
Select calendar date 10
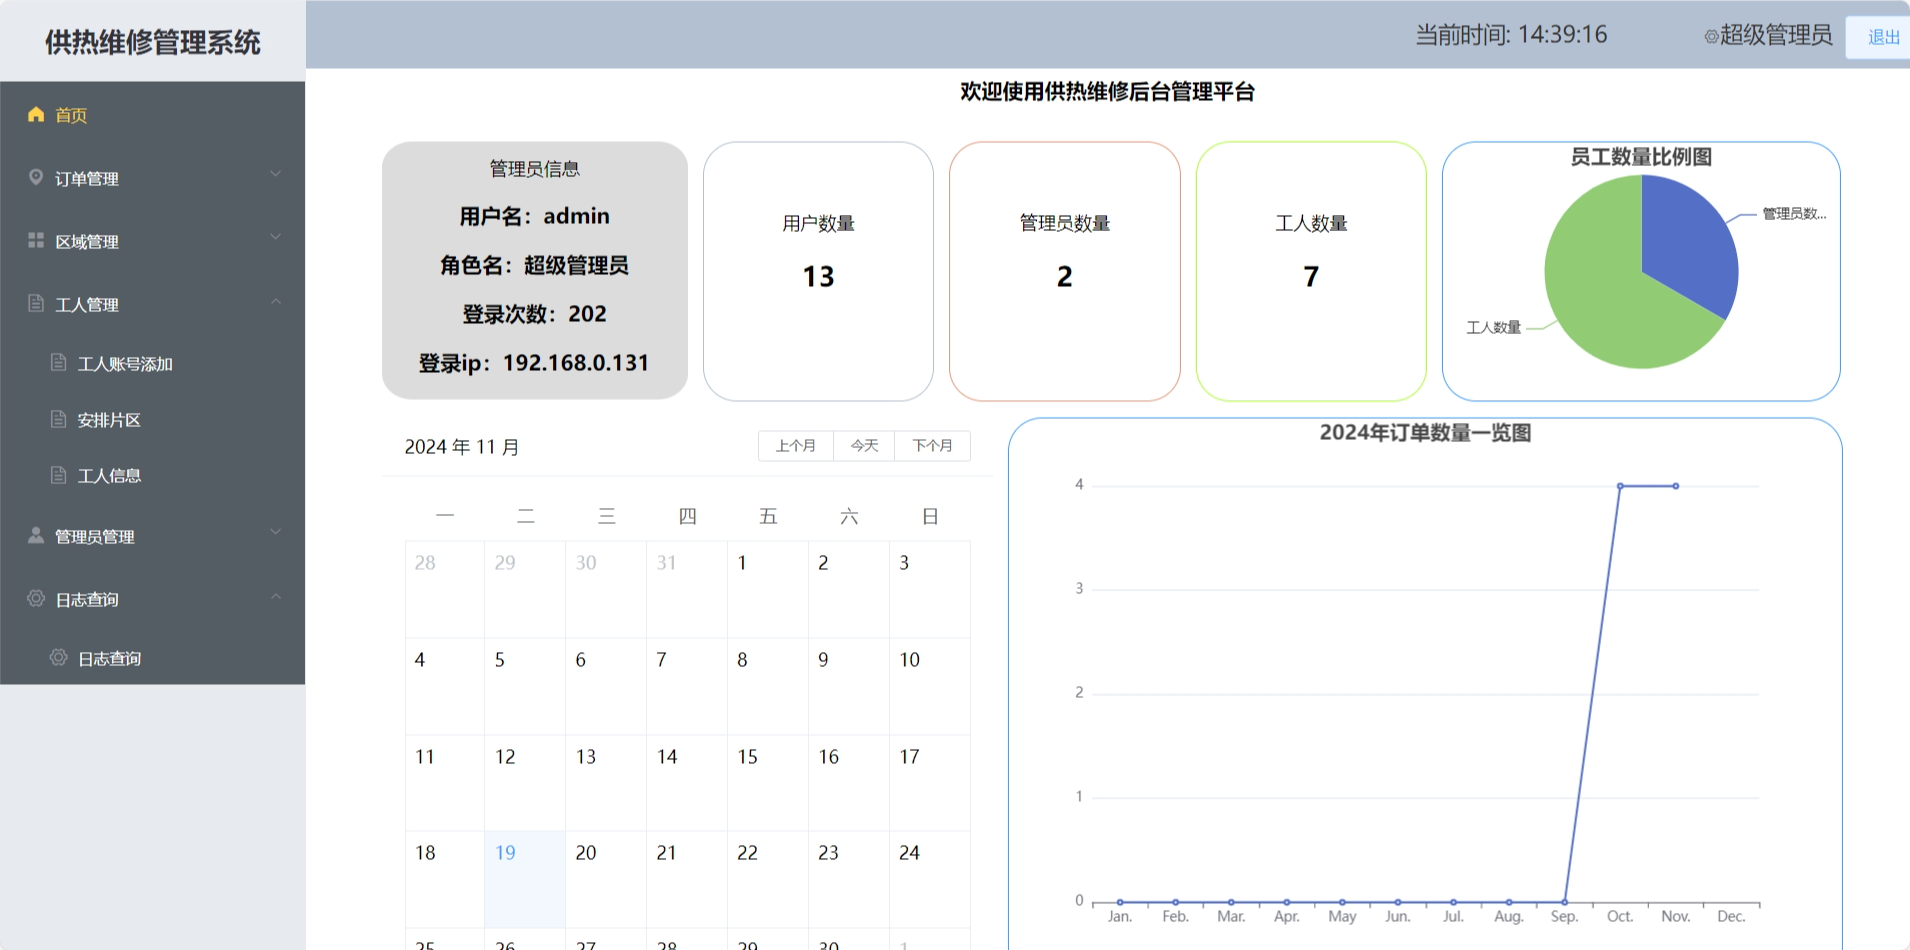click(x=930, y=686)
